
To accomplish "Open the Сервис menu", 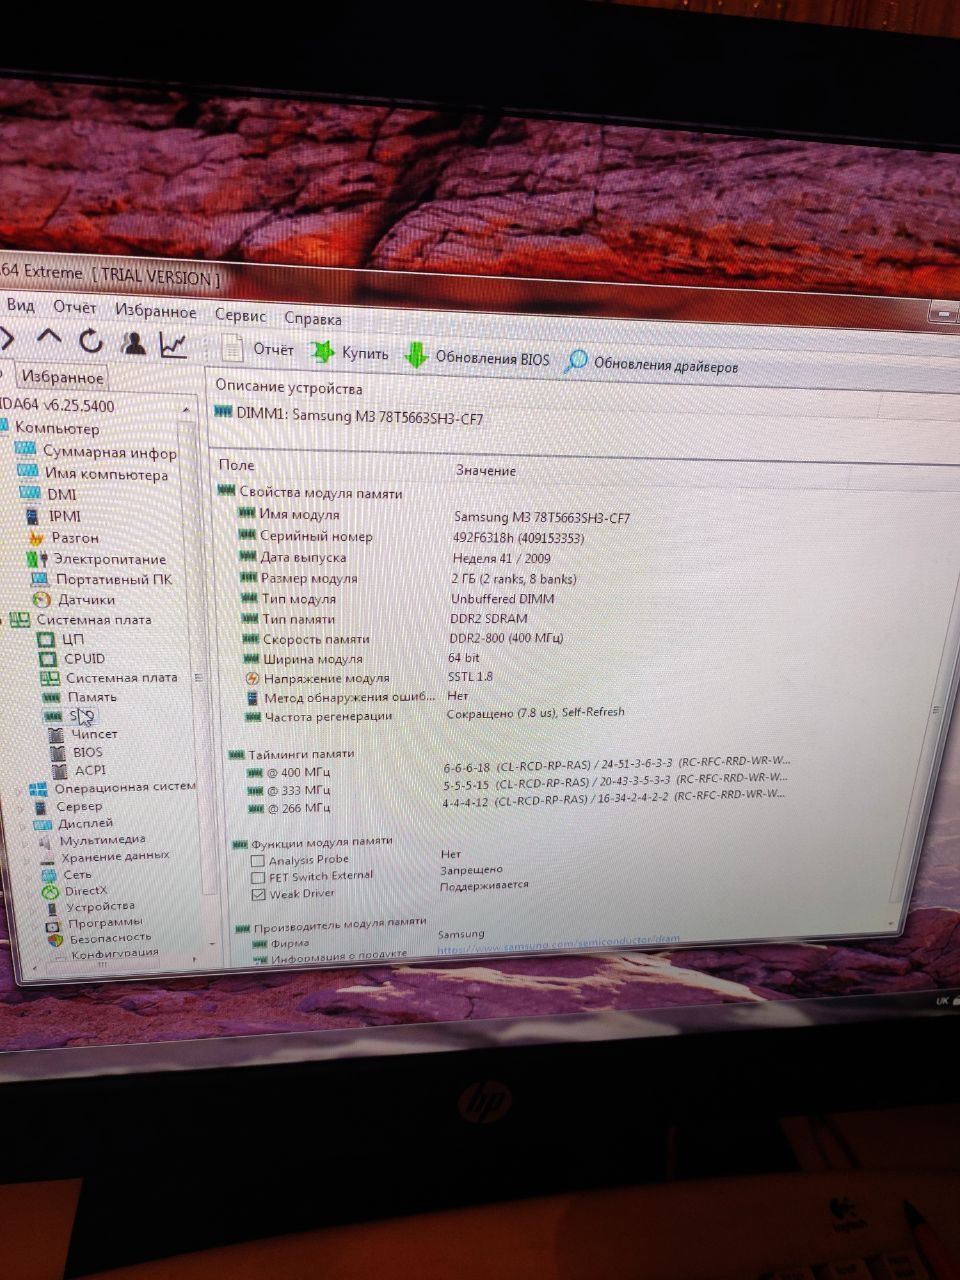I will 240,315.
